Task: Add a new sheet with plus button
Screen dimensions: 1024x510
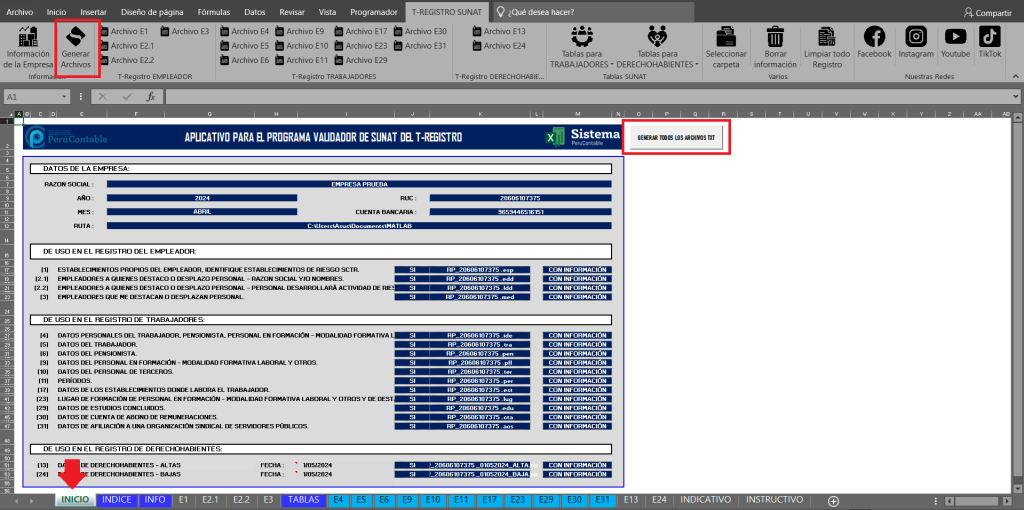Action: 833,500
